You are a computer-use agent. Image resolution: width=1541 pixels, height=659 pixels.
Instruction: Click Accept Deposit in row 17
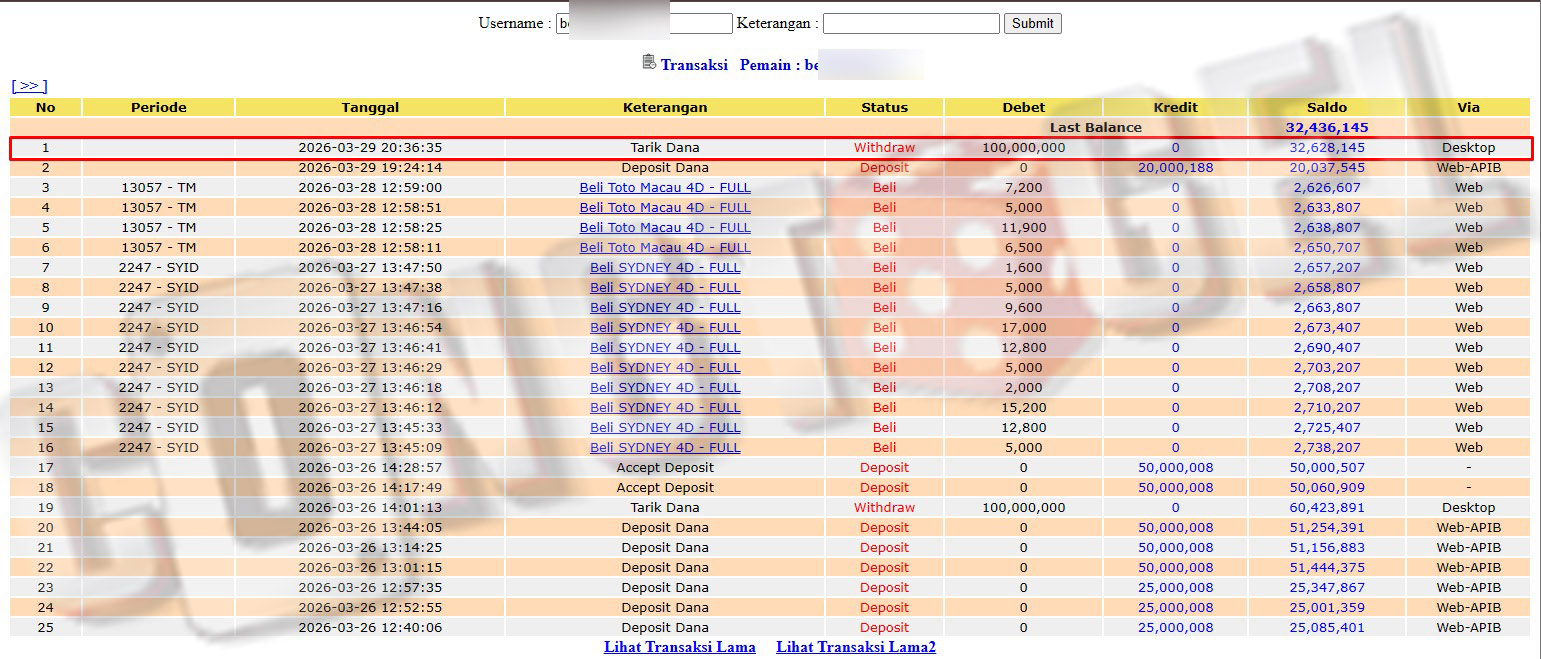click(x=665, y=467)
